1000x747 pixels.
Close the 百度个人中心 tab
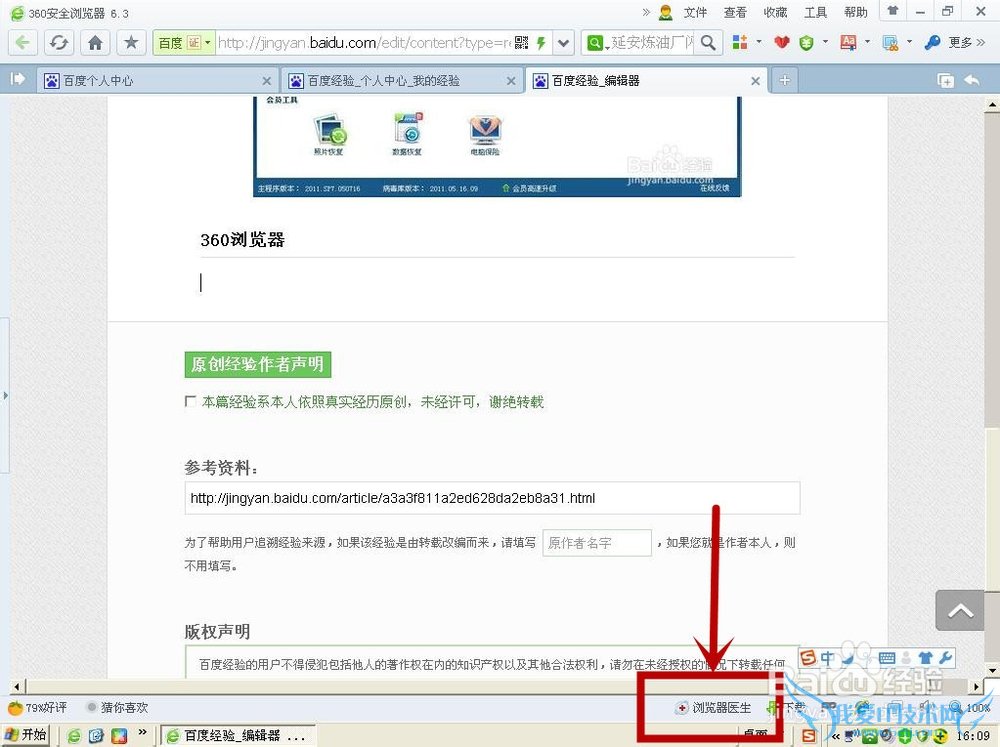[267, 81]
